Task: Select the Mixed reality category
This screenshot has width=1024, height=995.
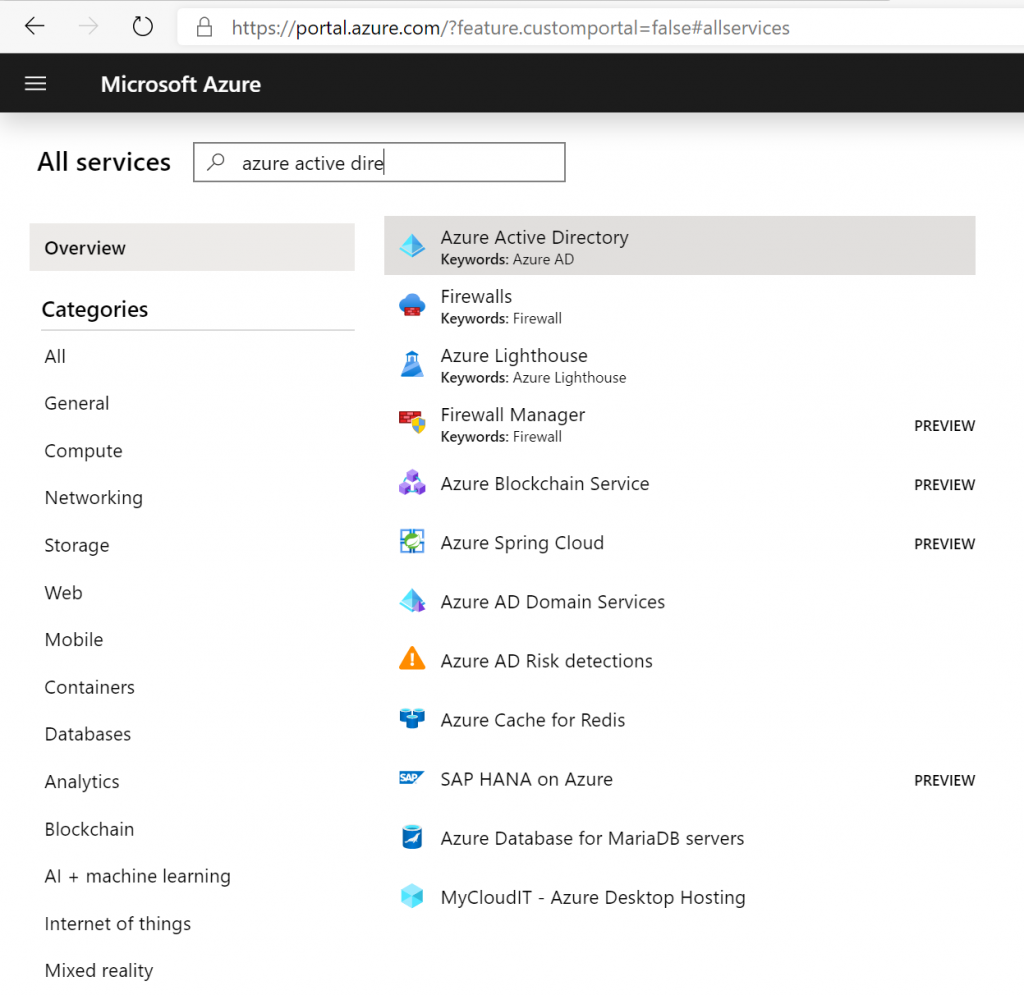Action: (99, 971)
